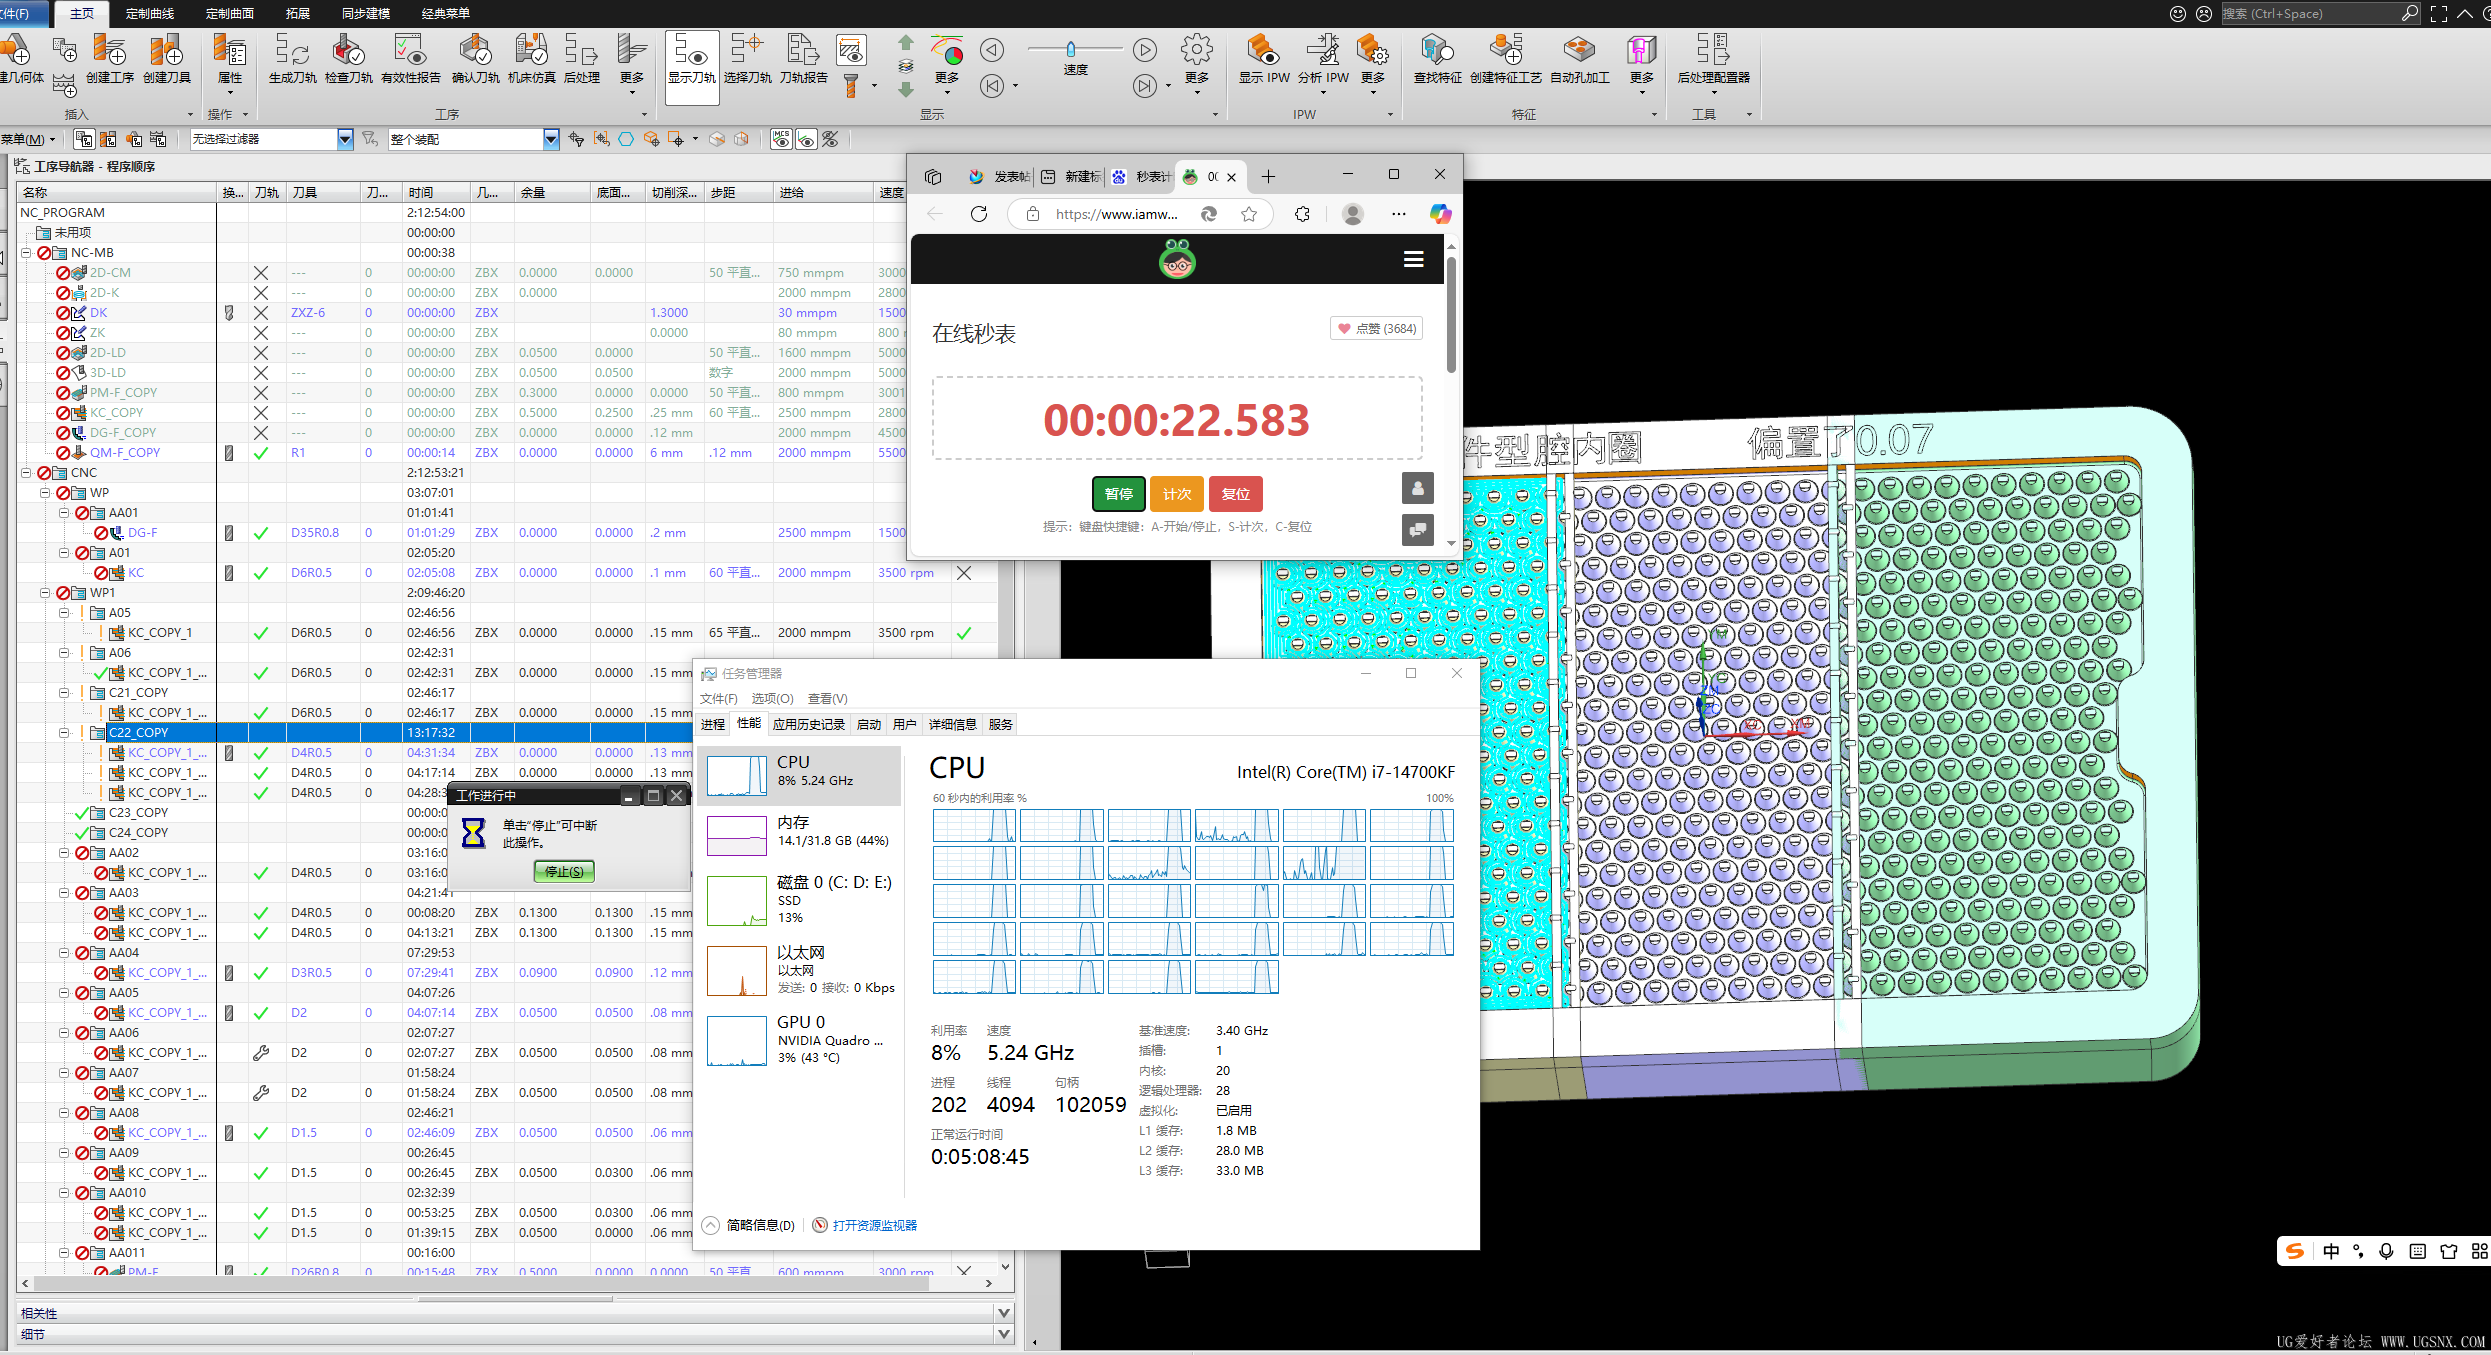Open the 无选择过滤器 dropdown
The height and width of the screenshot is (1355, 2491).
tap(345, 139)
